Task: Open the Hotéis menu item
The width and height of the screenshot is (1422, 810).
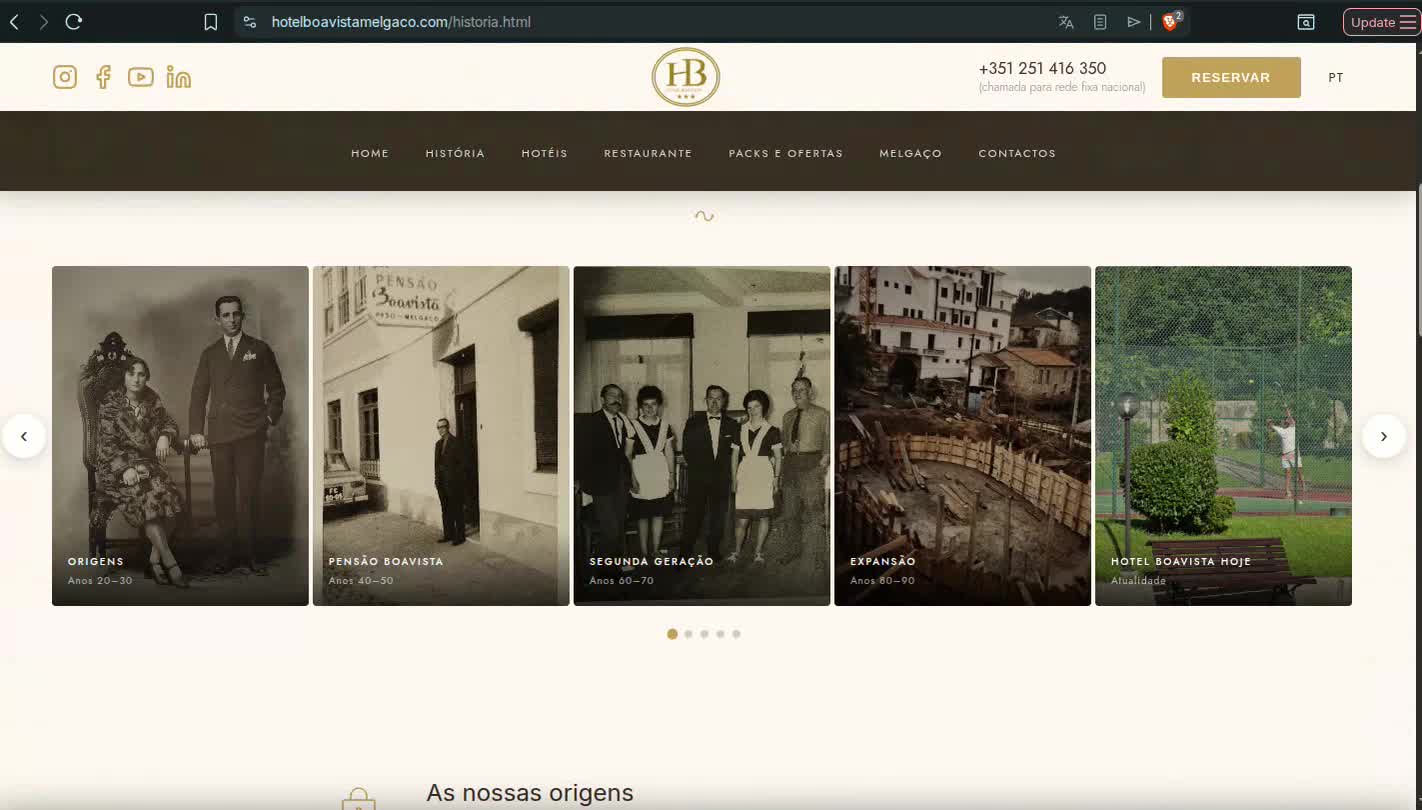Action: (544, 153)
